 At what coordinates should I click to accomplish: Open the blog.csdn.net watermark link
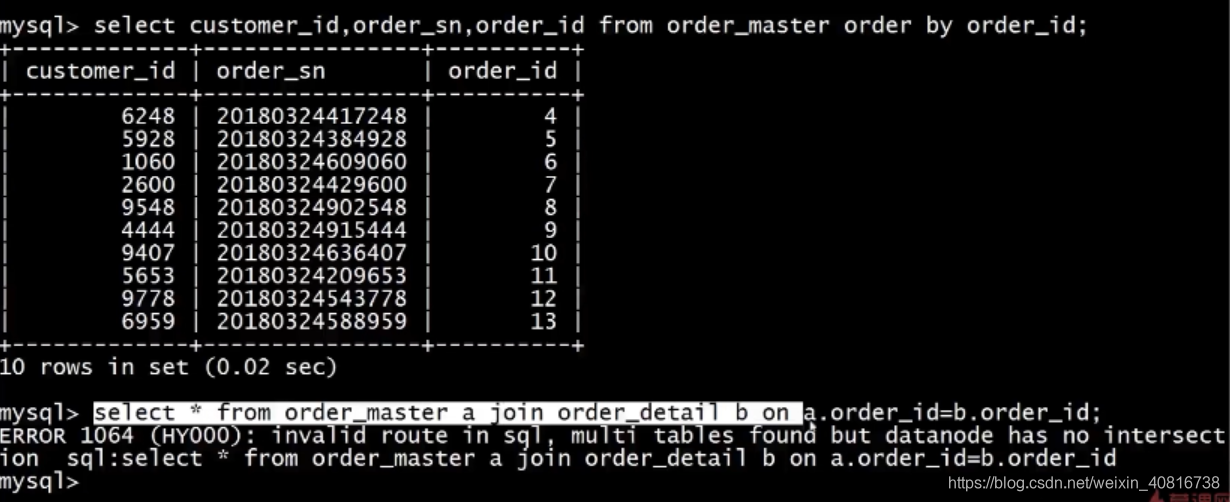click(1083, 484)
